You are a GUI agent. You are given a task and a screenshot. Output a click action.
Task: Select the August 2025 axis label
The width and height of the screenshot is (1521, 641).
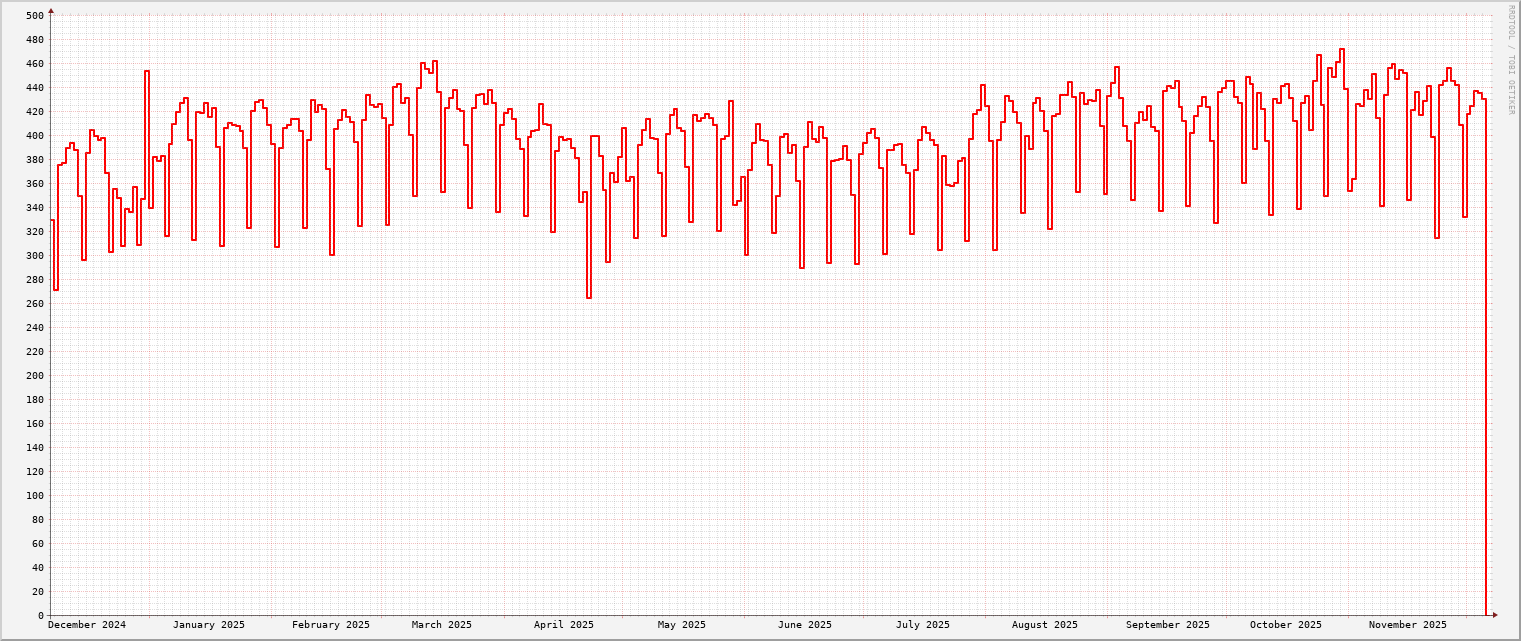(1044, 624)
